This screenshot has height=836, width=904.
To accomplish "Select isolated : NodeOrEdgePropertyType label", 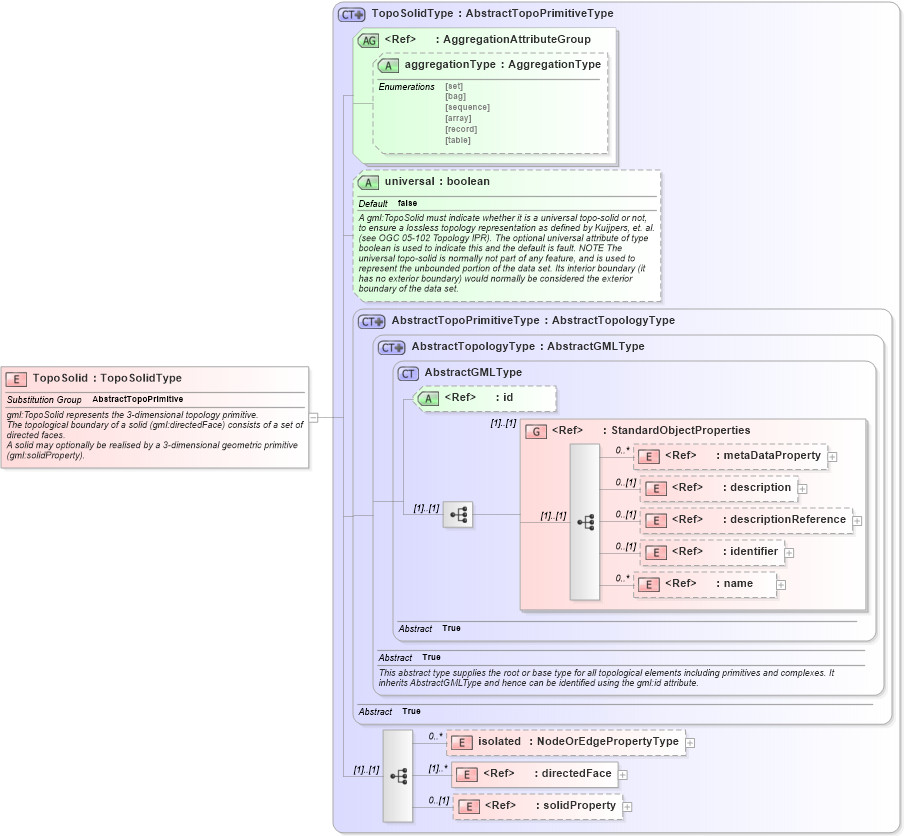I will click(x=578, y=741).
